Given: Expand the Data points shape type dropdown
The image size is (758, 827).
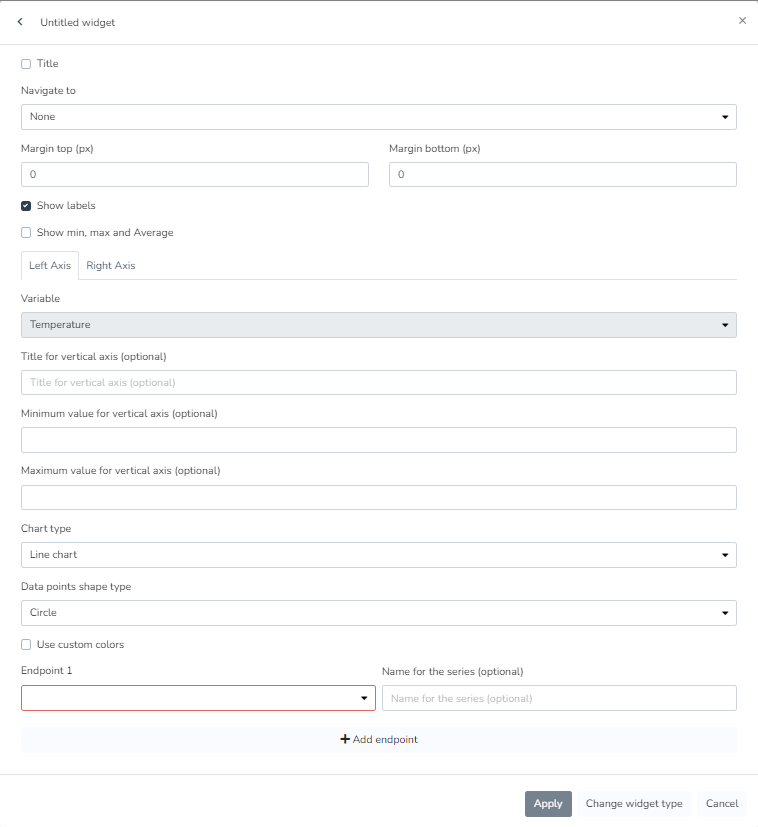Looking at the screenshot, I should tap(378, 613).
